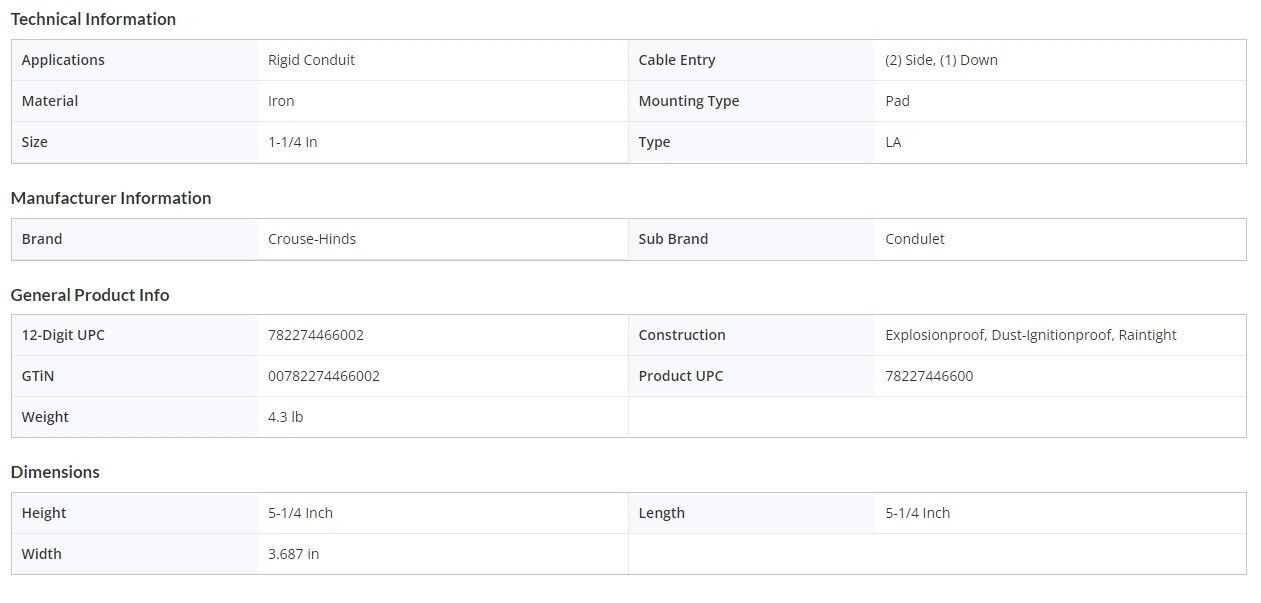
Task: Click the LA type value
Action: coord(893,142)
